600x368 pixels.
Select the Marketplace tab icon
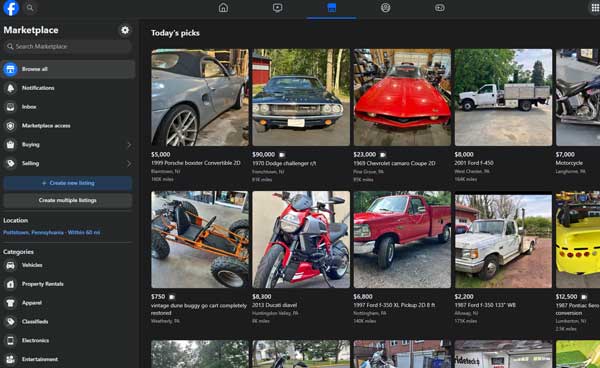point(332,8)
